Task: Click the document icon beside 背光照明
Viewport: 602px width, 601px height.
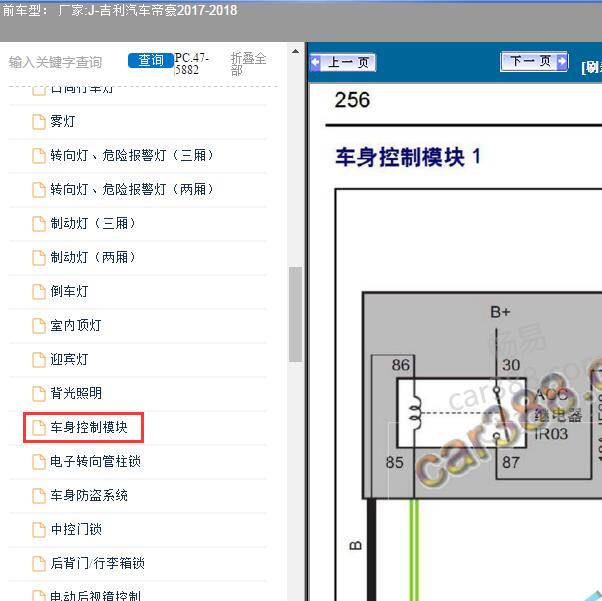Action: pyautogui.click(x=39, y=394)
